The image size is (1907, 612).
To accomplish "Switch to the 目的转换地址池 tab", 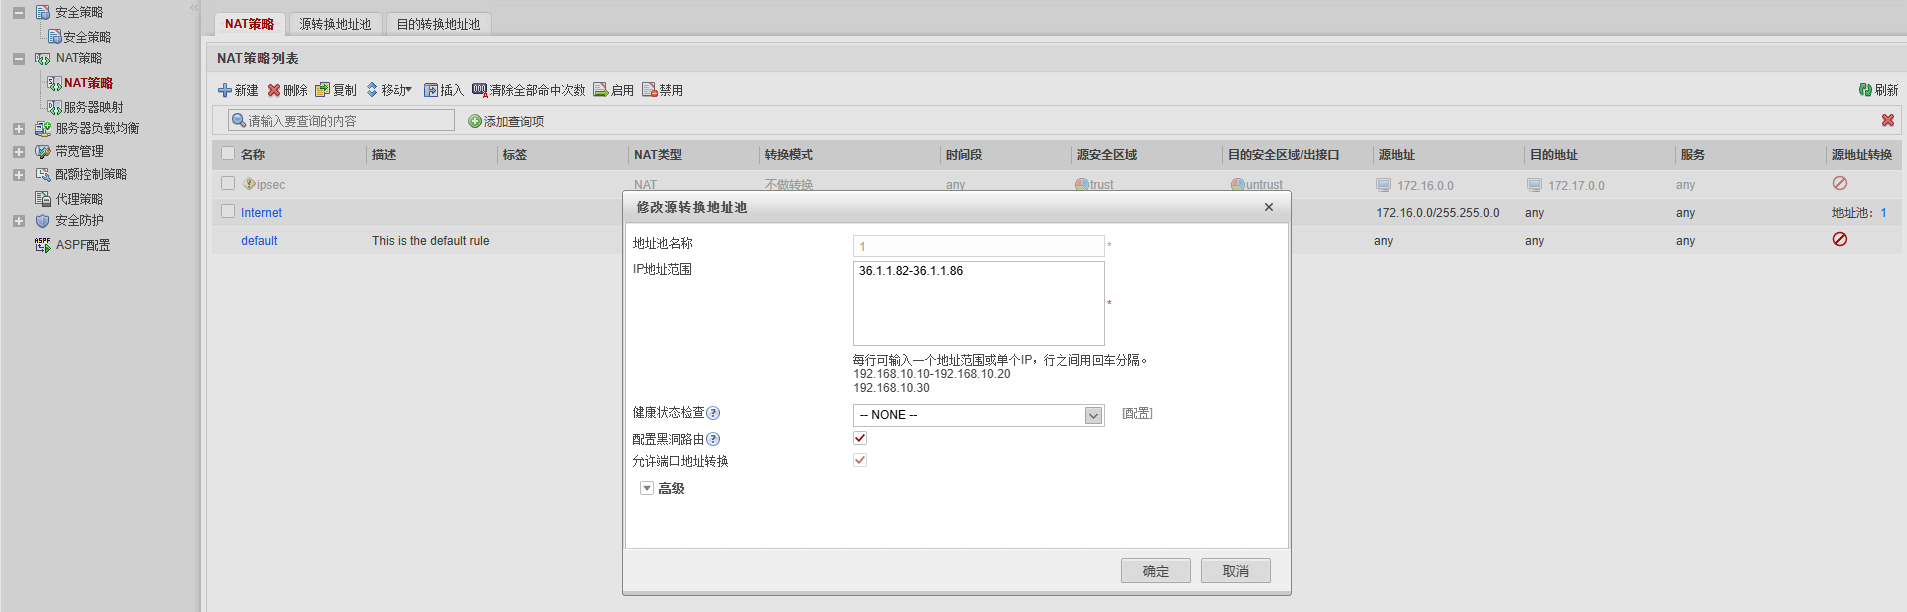I will [438, 24].
